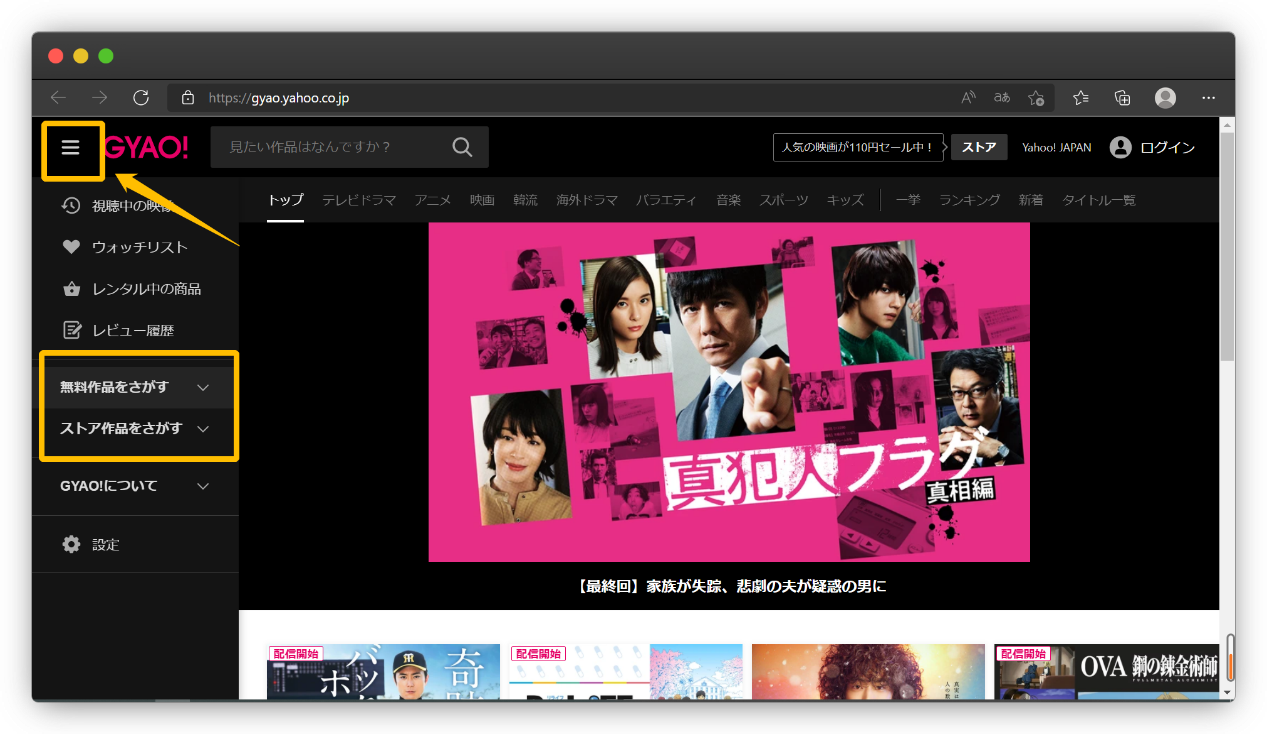
Task: Open the 新着 tab
Action: (x=1031, y=200)
